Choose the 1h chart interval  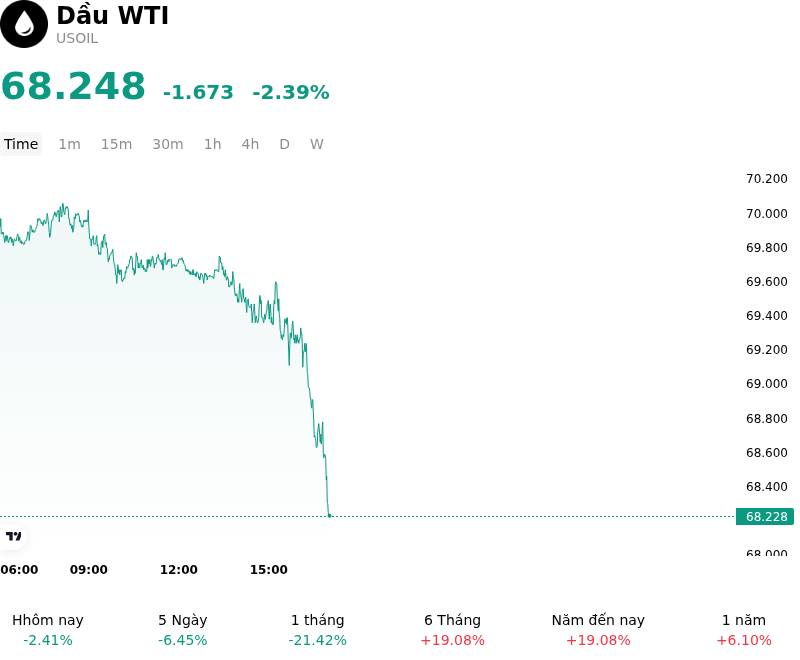pos(213,144)
